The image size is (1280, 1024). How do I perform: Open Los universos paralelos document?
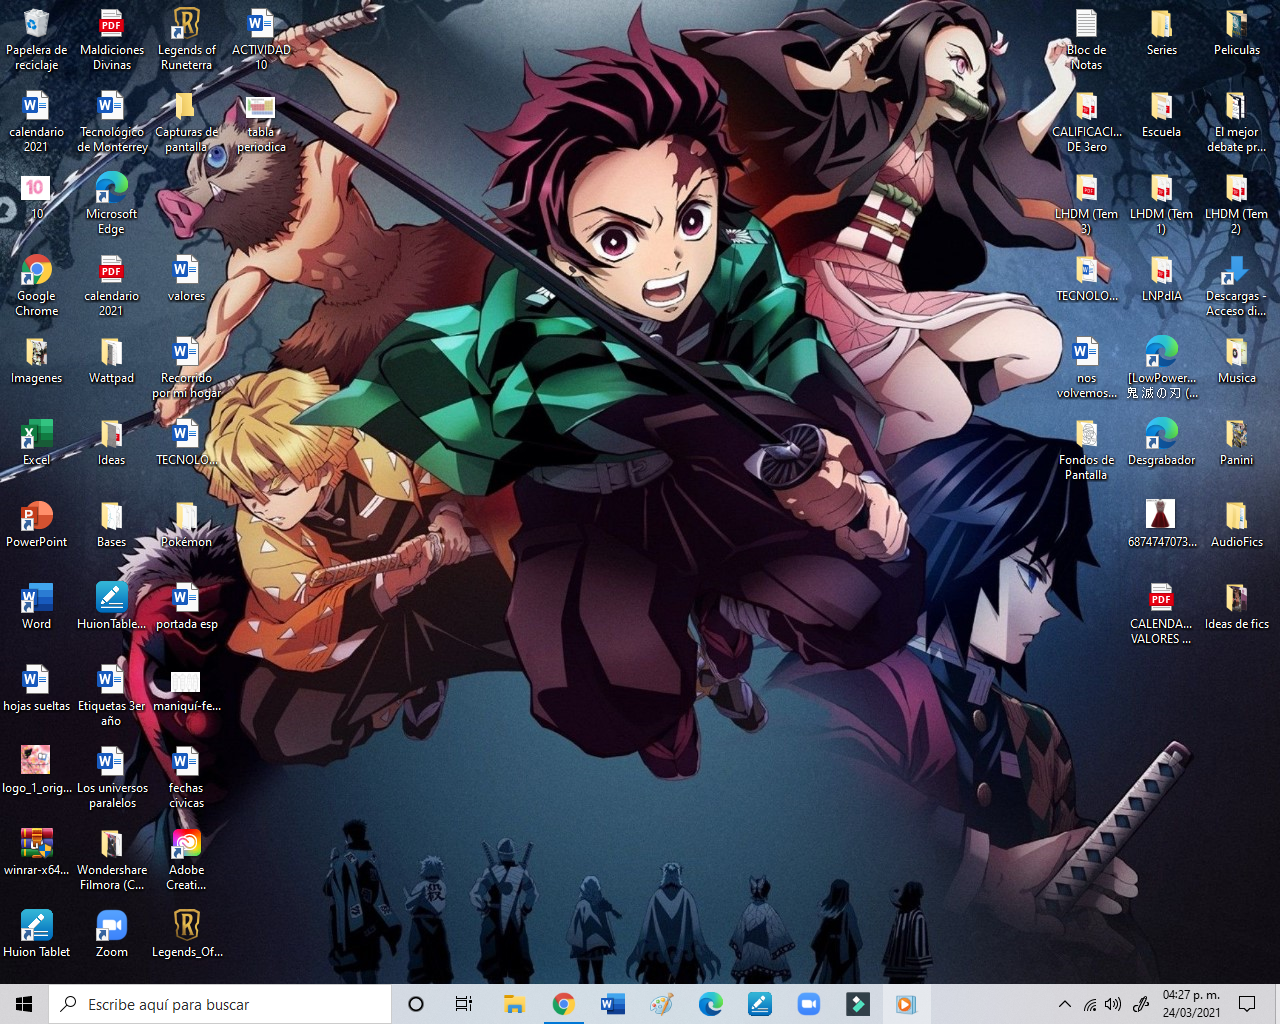tap(111, 778)
